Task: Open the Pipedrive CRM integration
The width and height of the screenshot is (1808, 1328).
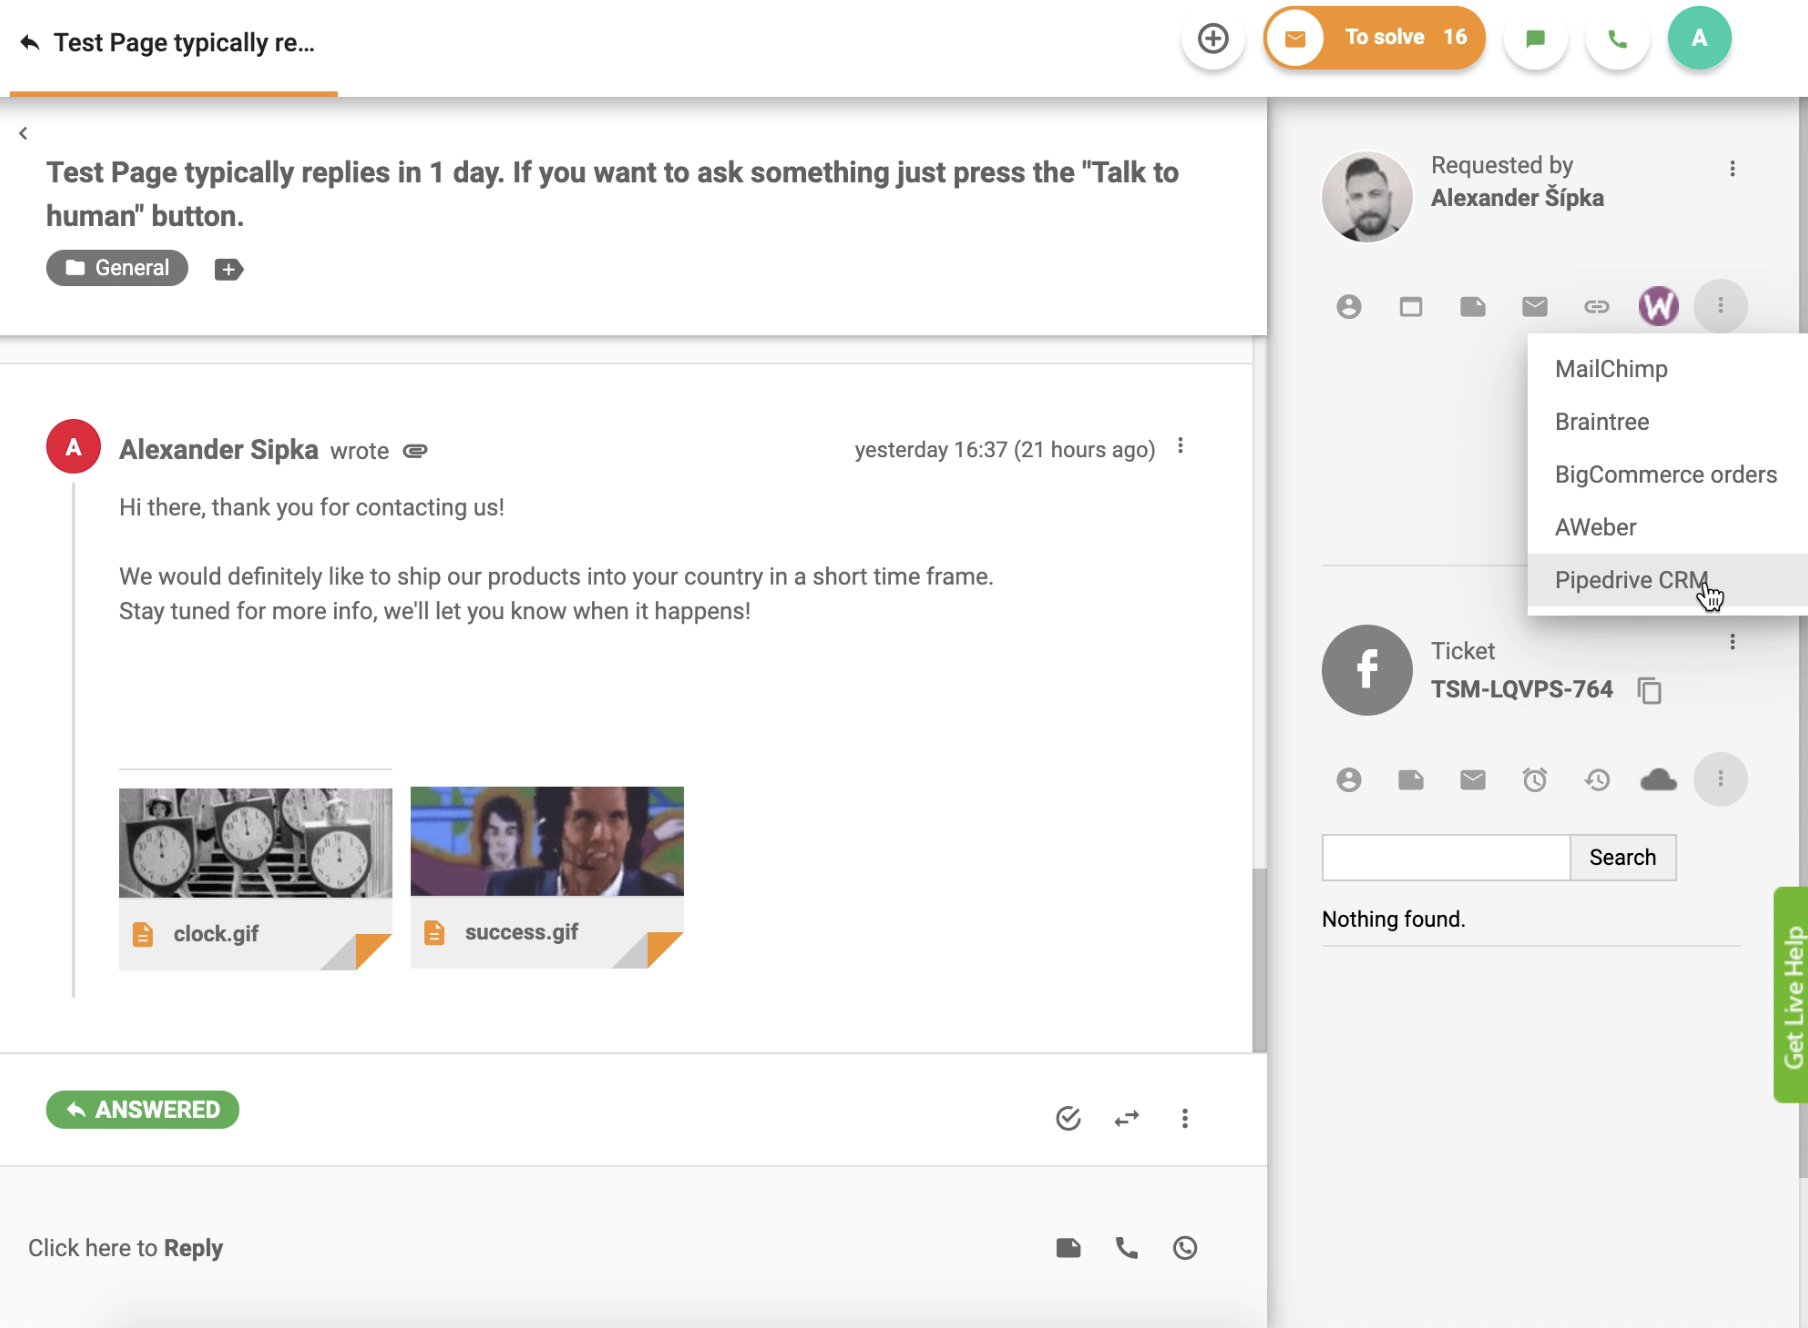Action: (1631, 580)
